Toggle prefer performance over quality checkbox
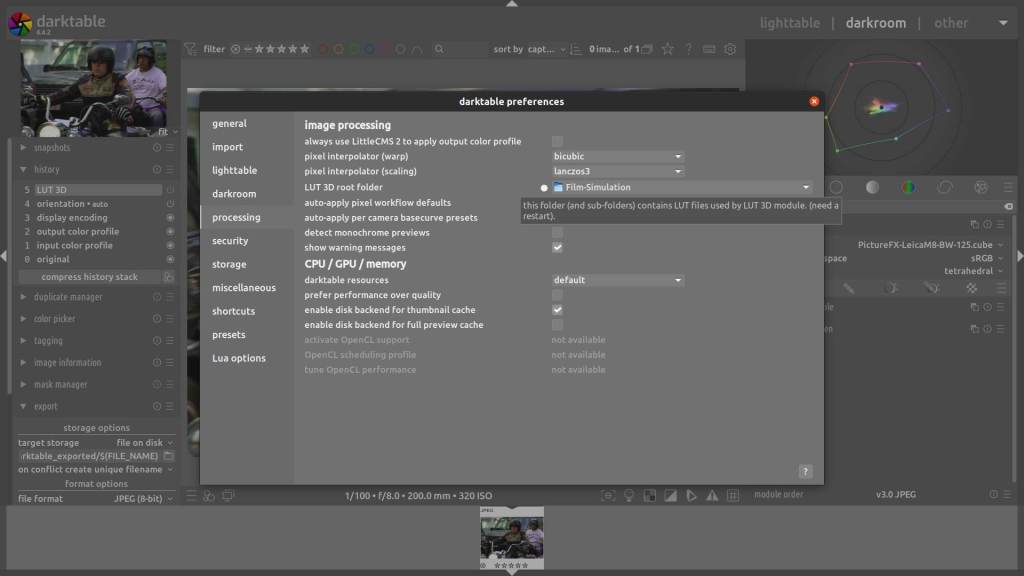The height and width of the screenshot is (576, 1024). coord(557,295)
